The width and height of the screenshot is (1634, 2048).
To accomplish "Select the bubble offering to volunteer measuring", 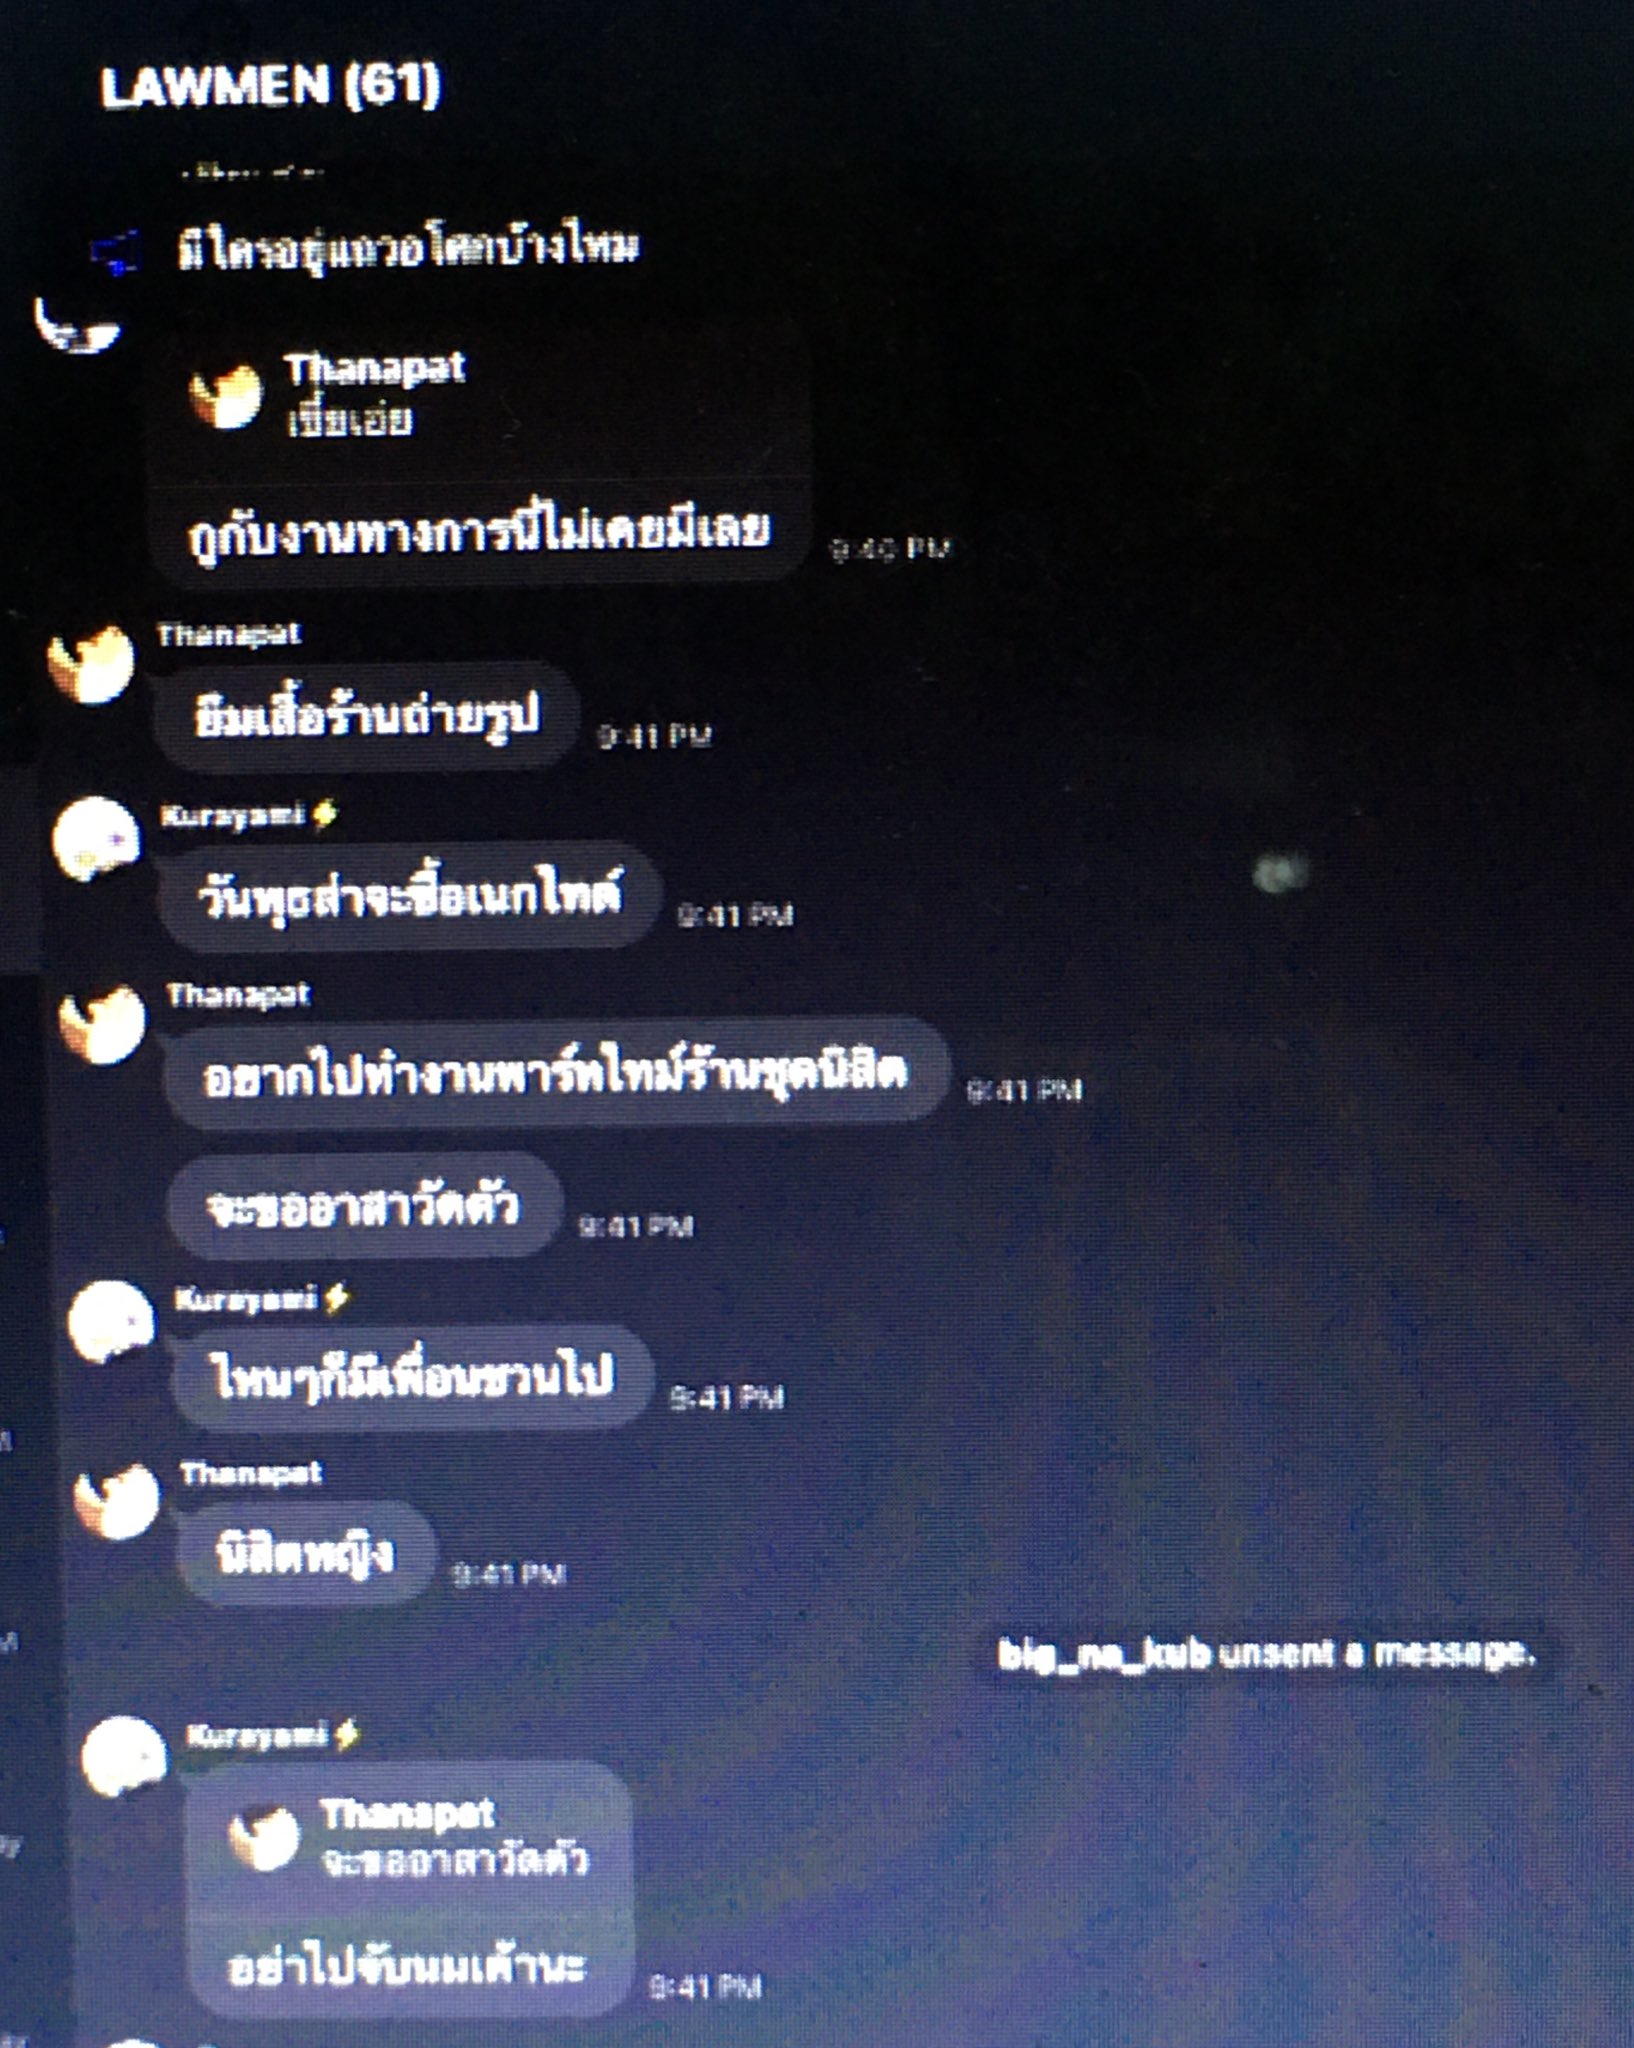I will point(363,1205).
